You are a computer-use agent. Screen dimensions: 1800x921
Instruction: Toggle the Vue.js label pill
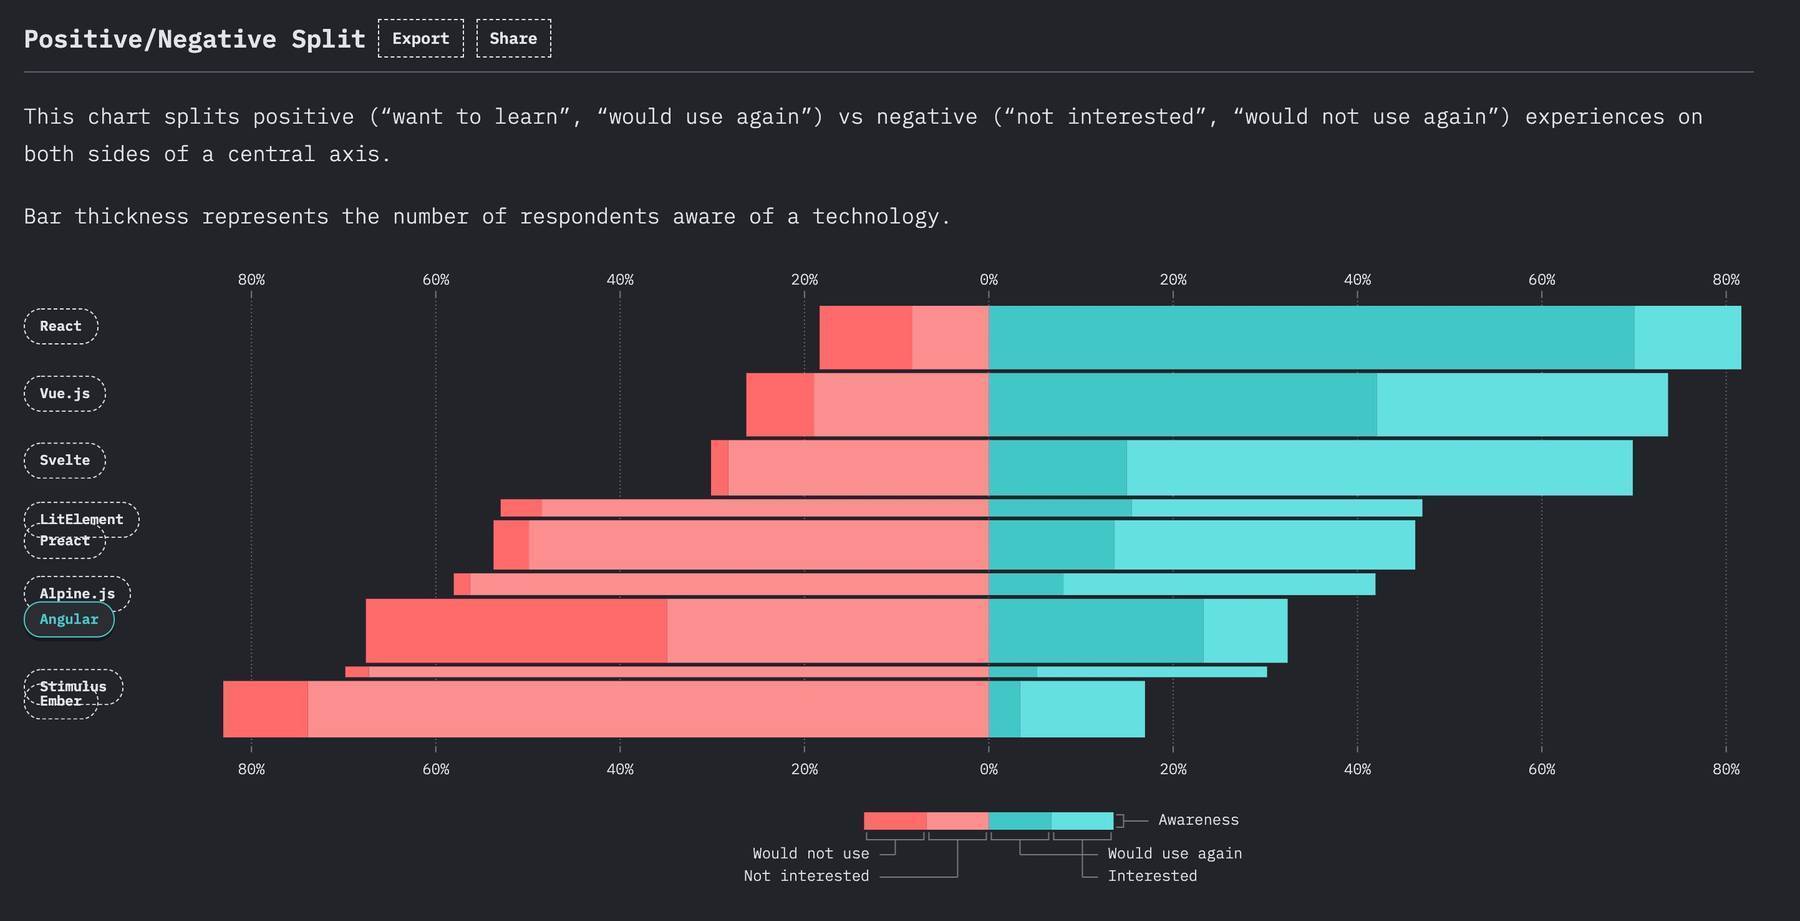[65, 393]
